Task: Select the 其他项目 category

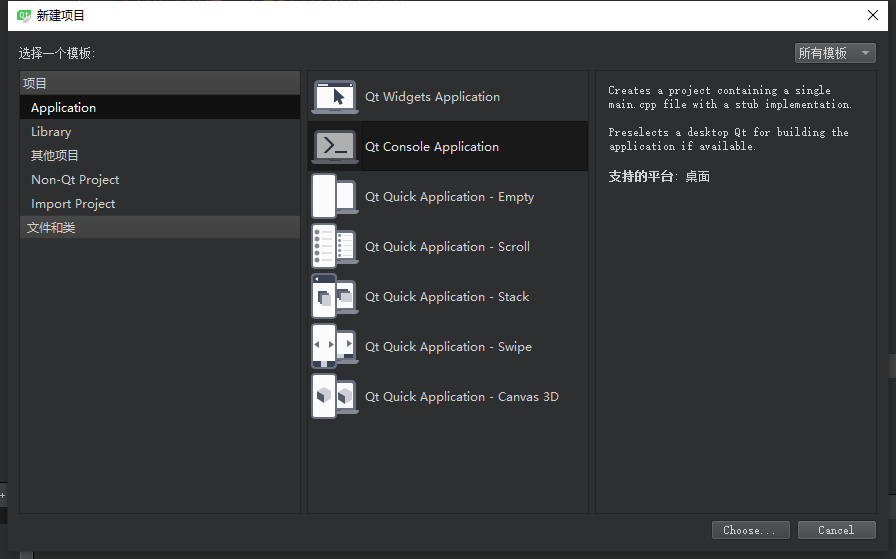Action: pos(160,155)
